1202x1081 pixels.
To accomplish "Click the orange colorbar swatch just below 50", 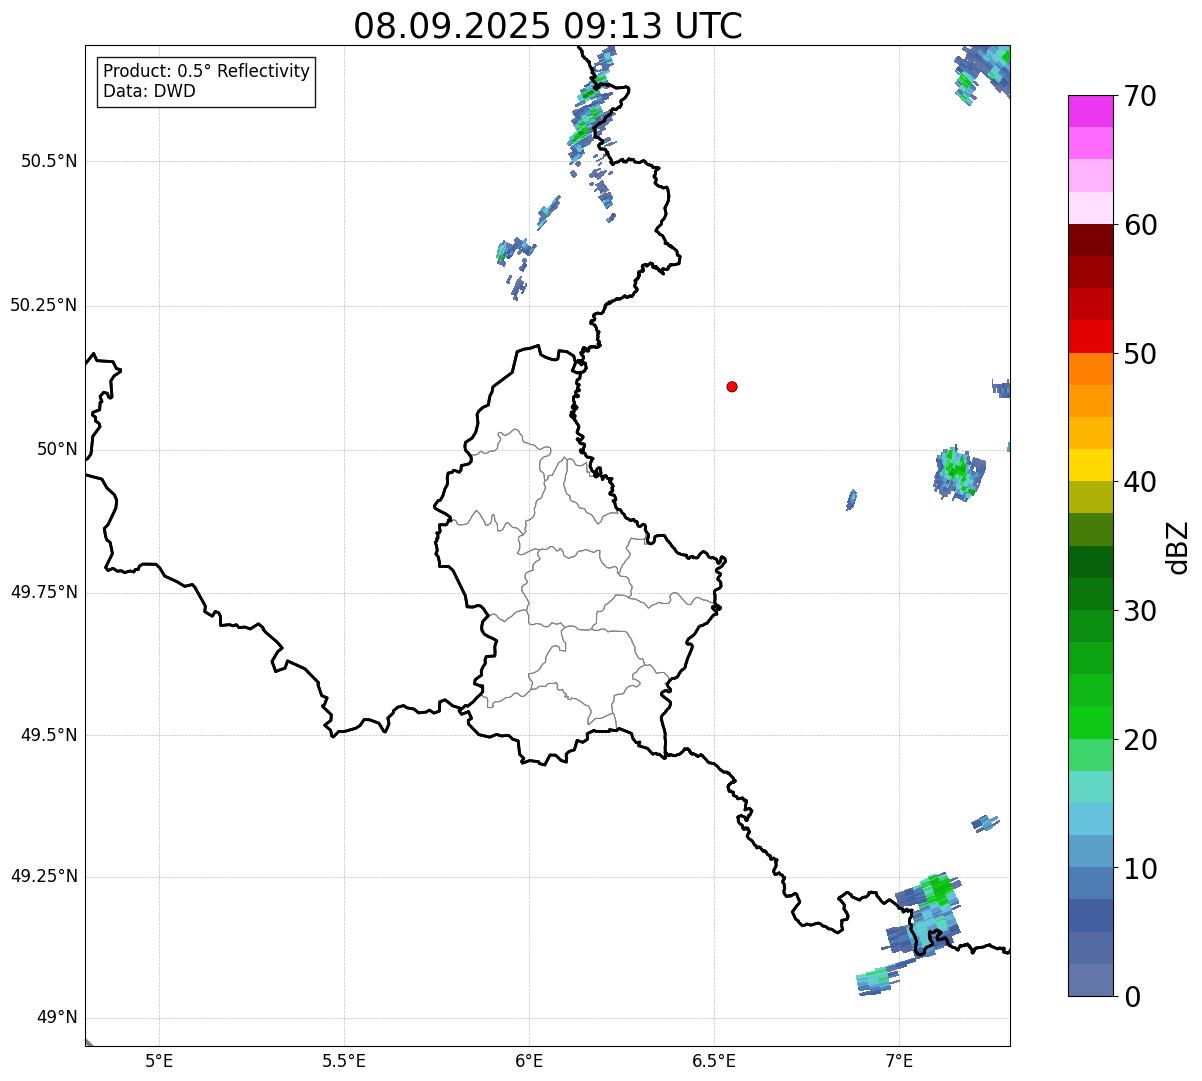I will pos(1090,369).
